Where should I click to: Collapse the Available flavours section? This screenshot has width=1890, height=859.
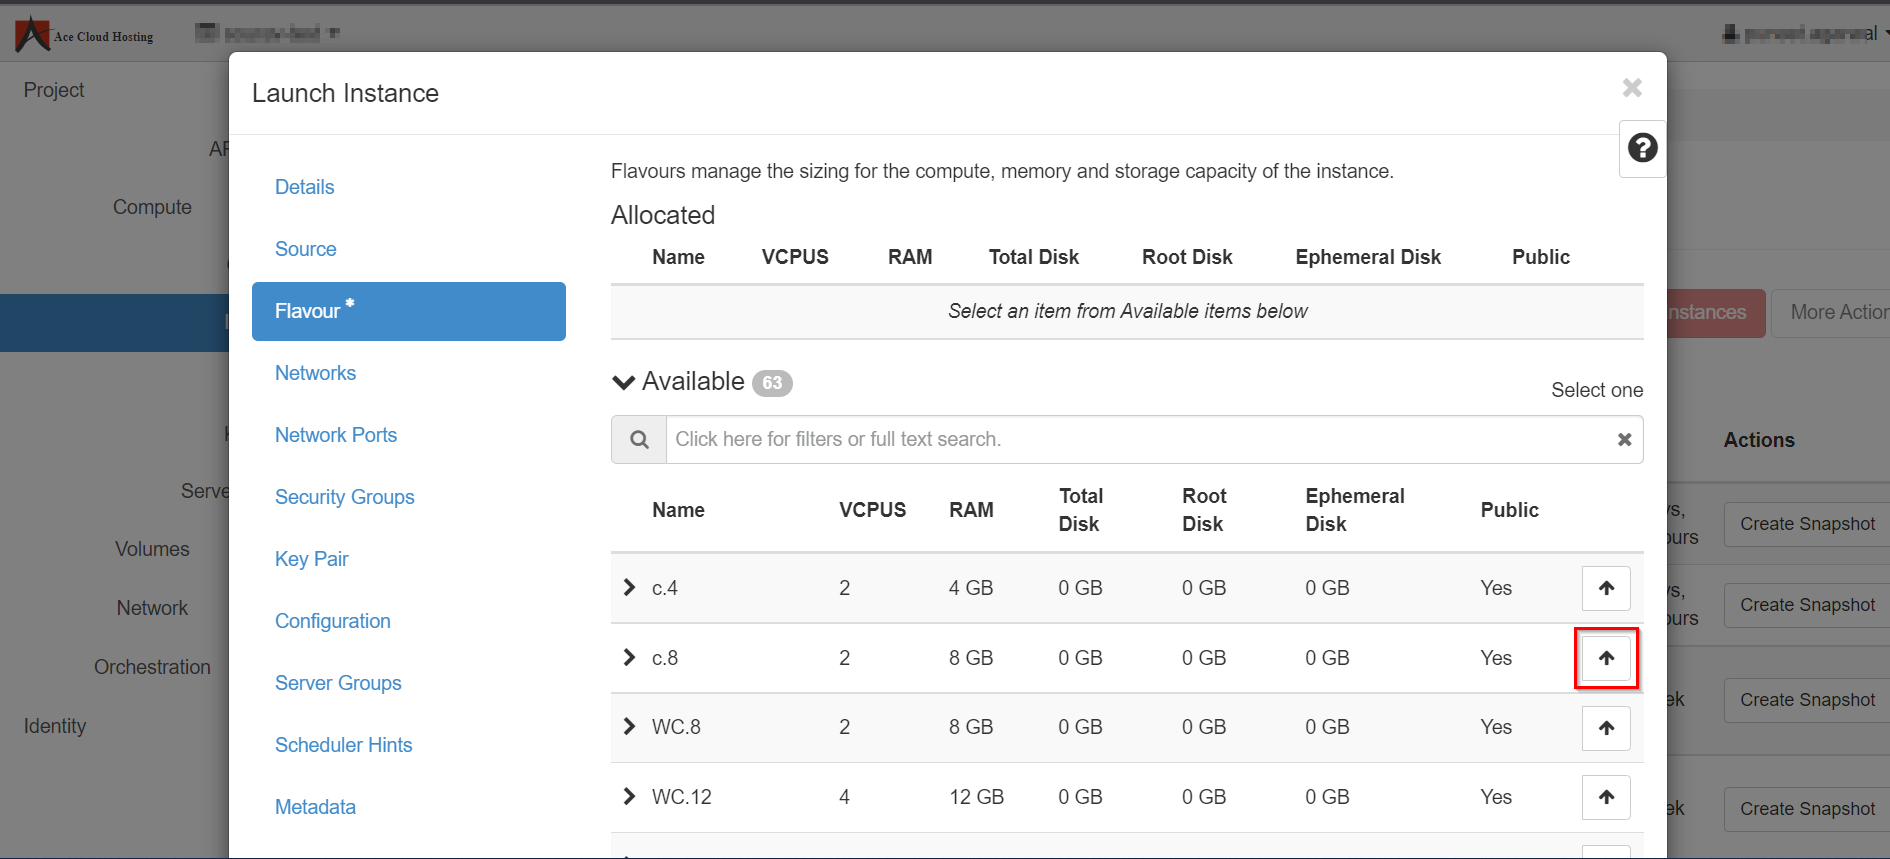pyautogui.click(x=624, y=383)
